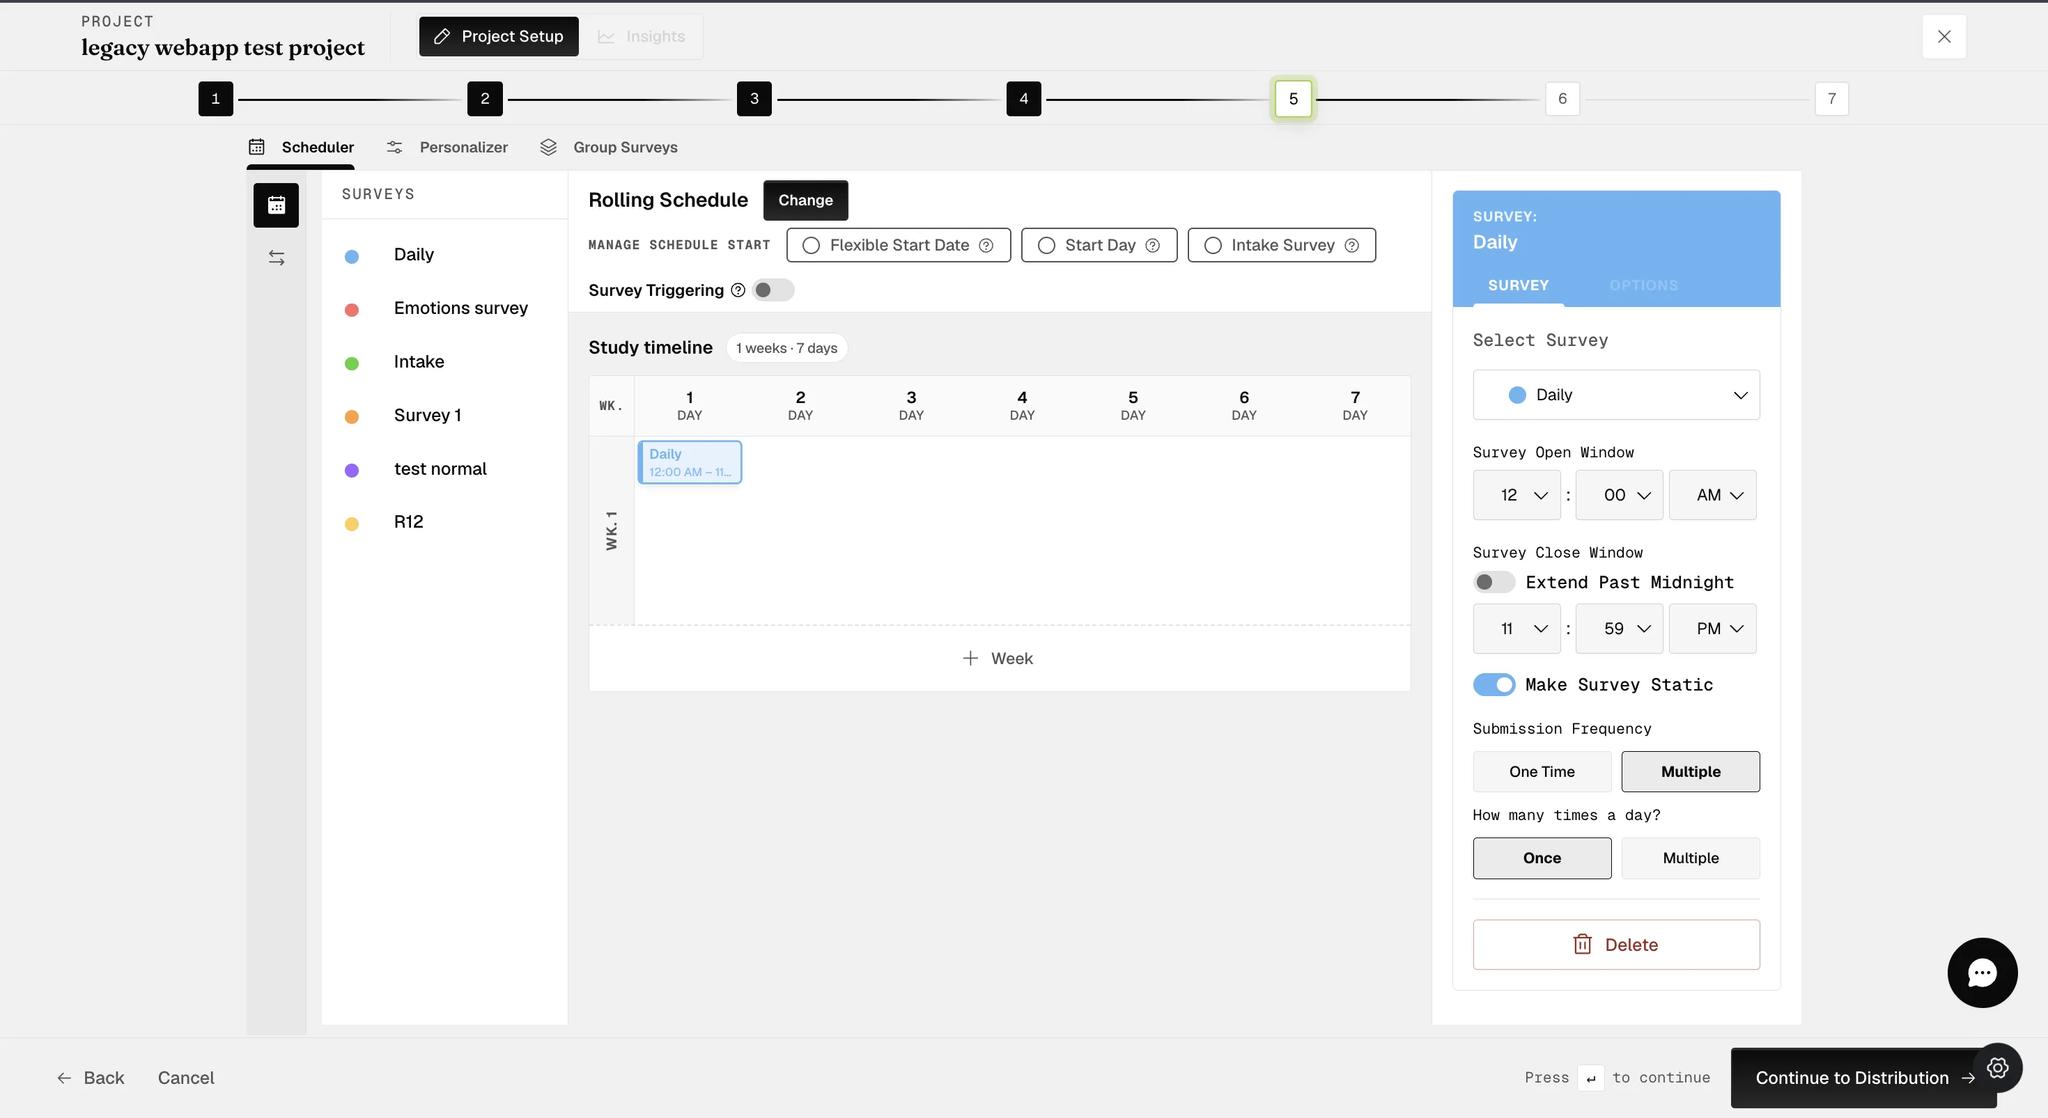Viewport: 2048px width, 1118px height.
Task: Switch to the Group Surveys tab
Action: pyautogui.click(x=609, y=147)
